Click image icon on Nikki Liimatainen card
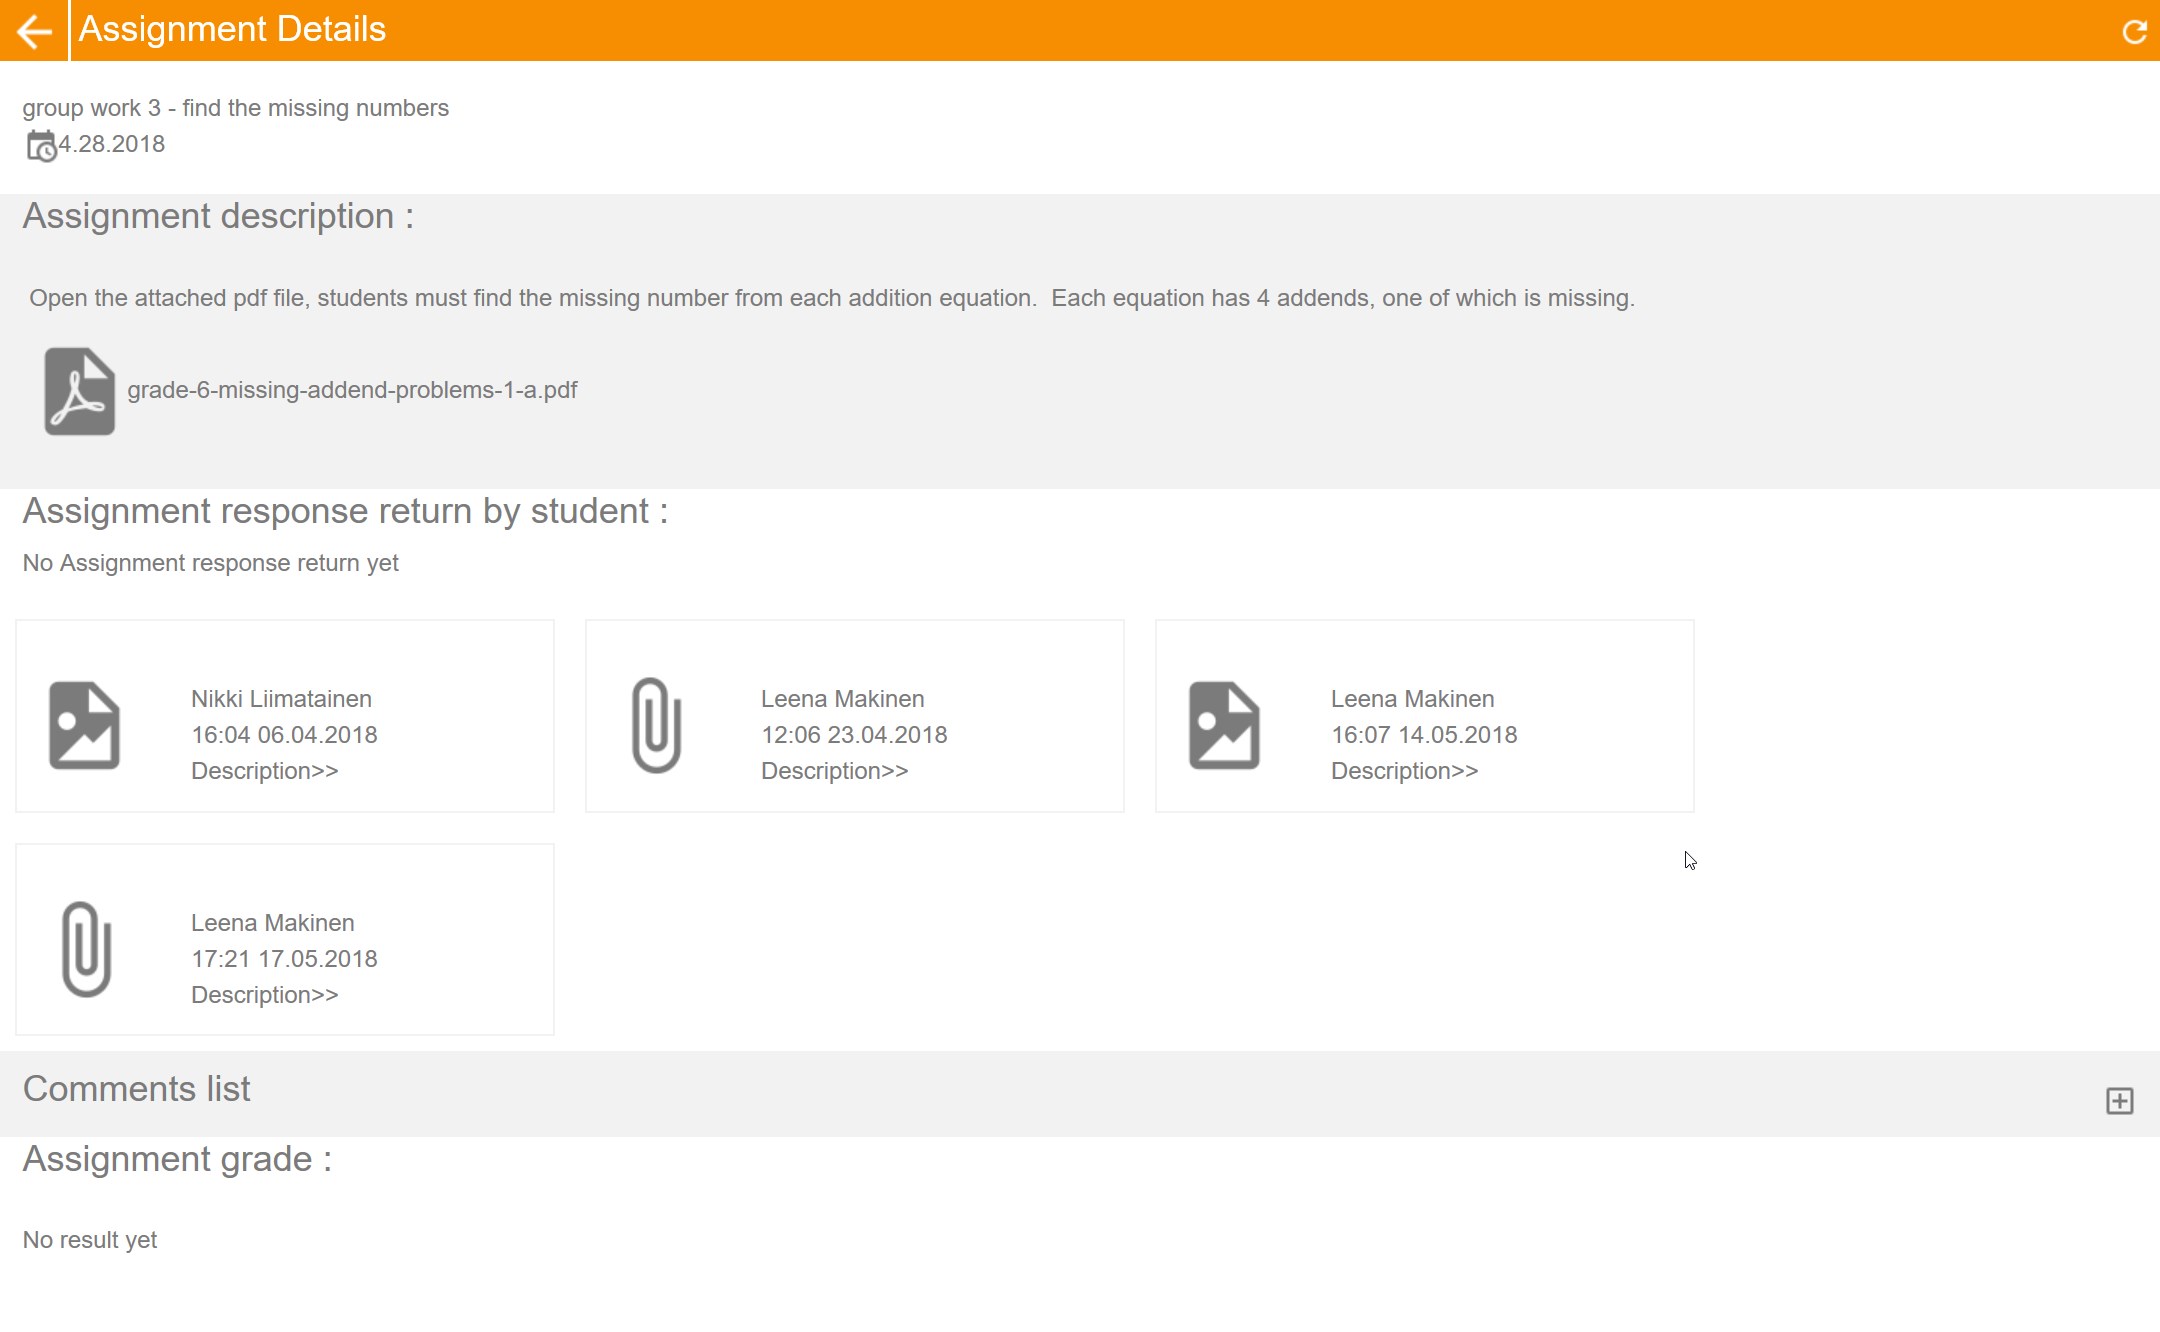Screen dimensions: 2160x1332 point(85,725)
